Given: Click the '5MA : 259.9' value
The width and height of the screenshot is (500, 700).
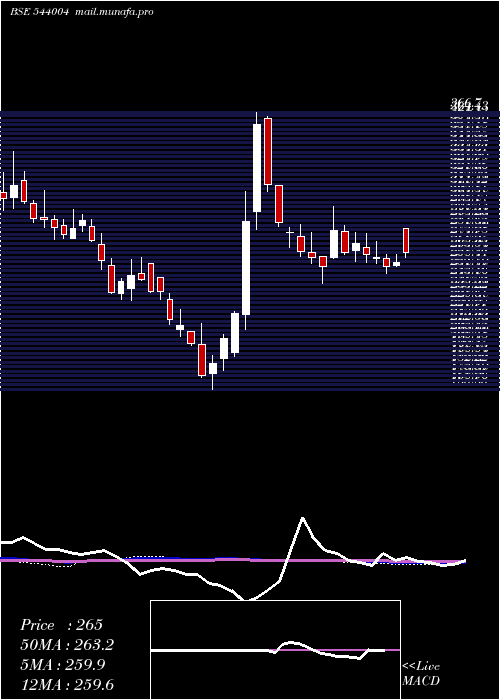Looking at the screenshot, I should point(63,665).
